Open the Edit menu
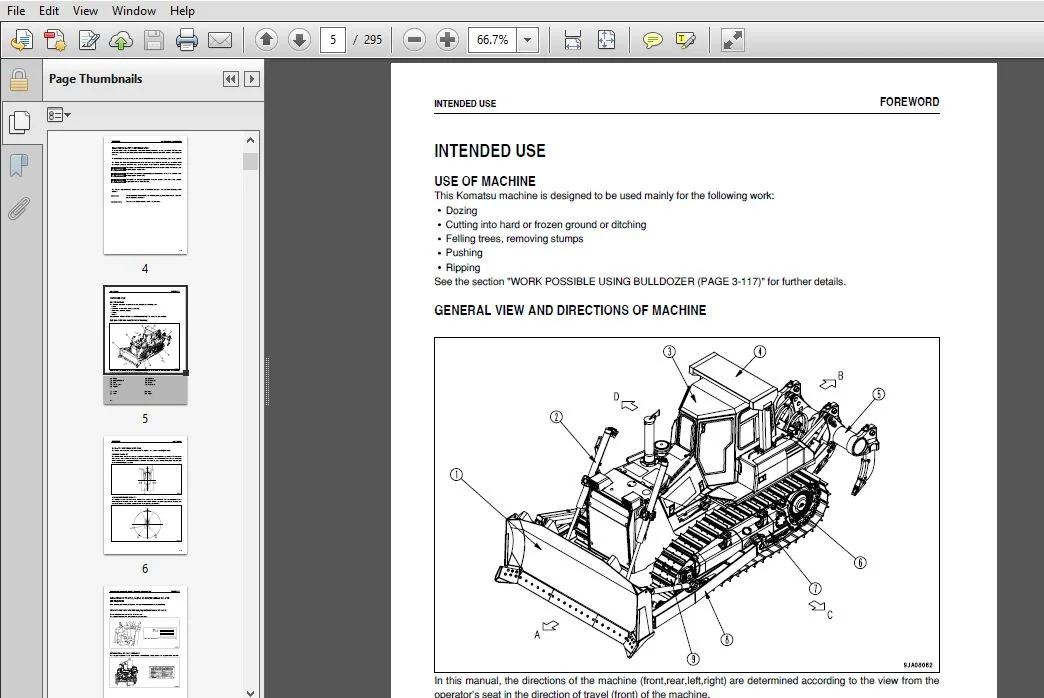Viewport: 1044px width, 698px height. pyautogui.click(x=49, y=11)
